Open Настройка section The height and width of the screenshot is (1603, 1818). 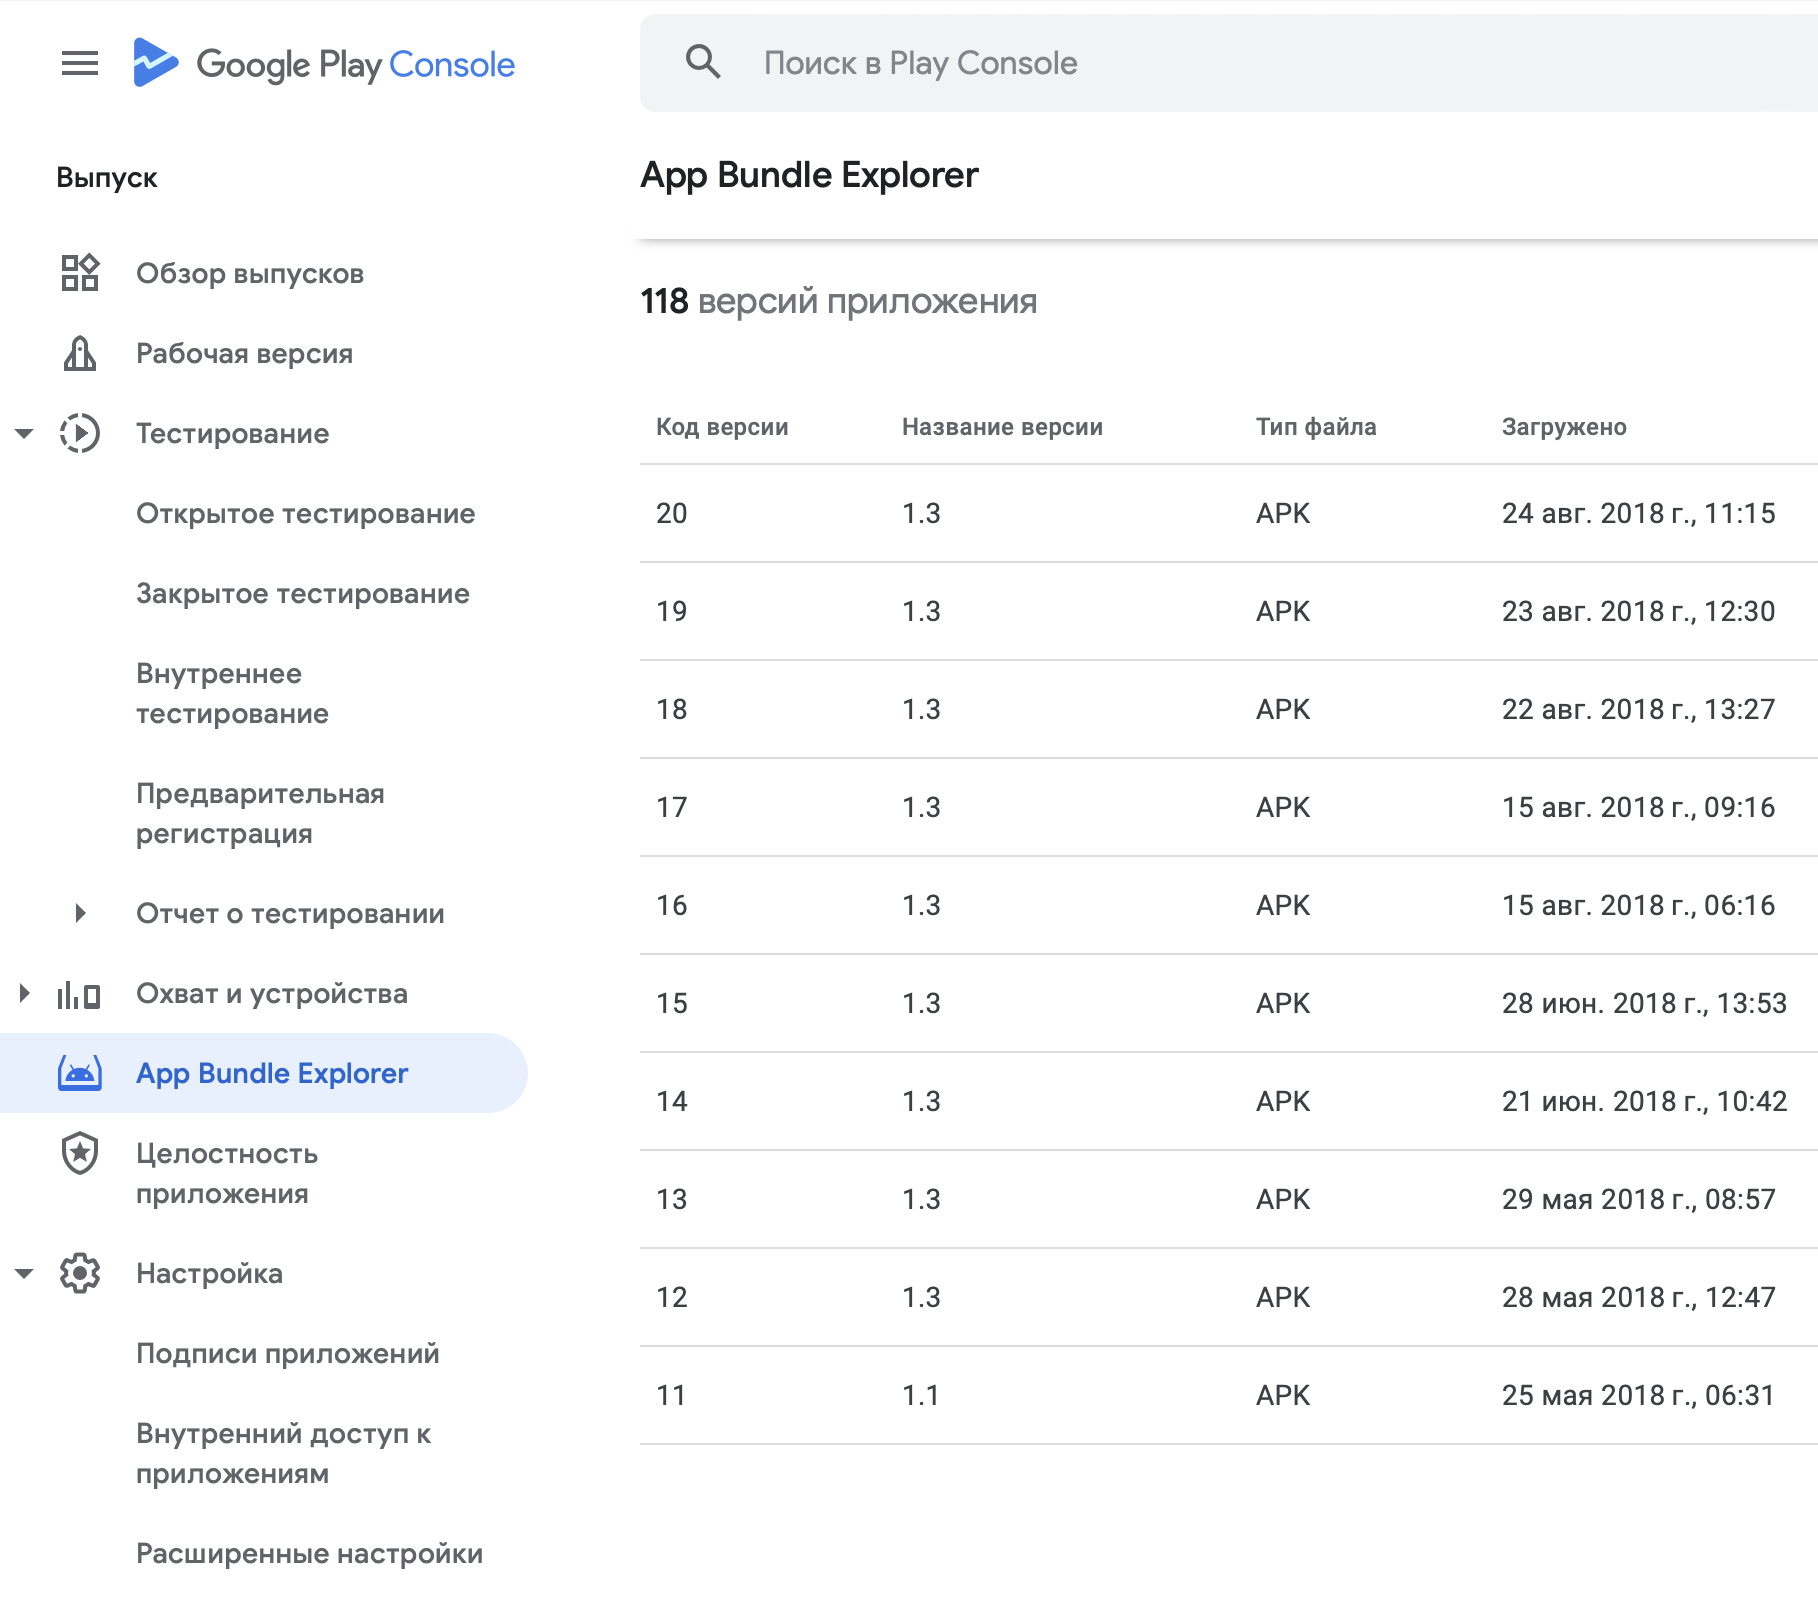click(210, 1273)
